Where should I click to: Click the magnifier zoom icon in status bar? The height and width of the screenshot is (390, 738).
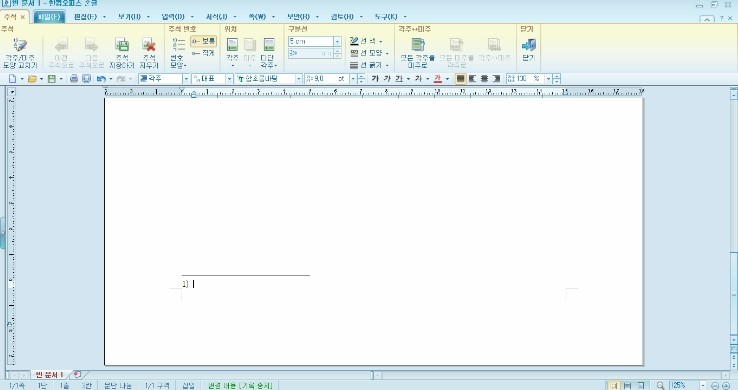point(660,385)
